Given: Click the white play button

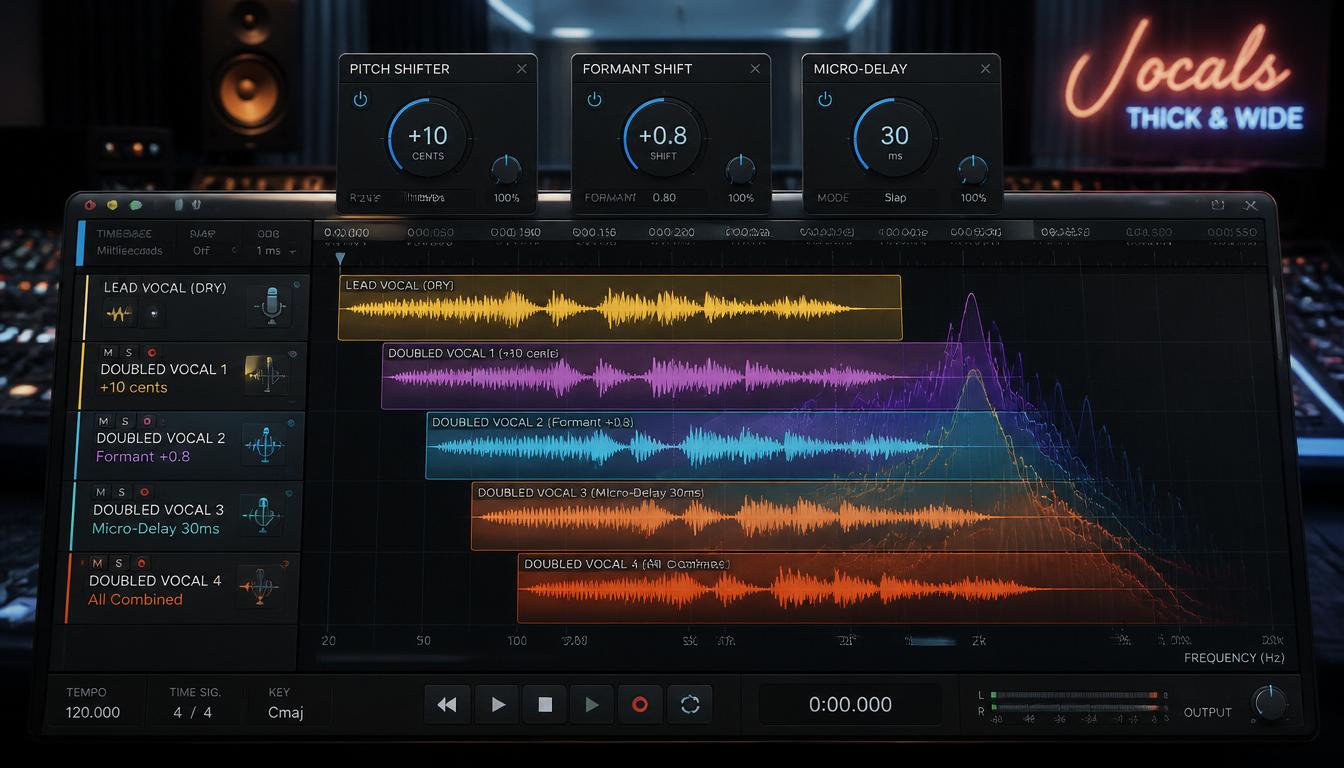Looking at the screenshot, I should 497,705.
